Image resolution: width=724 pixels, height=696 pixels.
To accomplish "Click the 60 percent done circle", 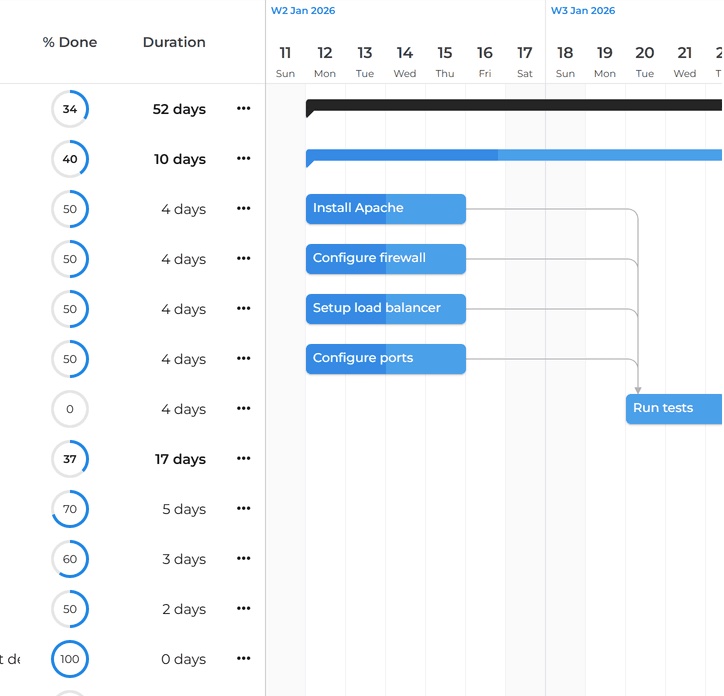I will (x=70, y=559).
